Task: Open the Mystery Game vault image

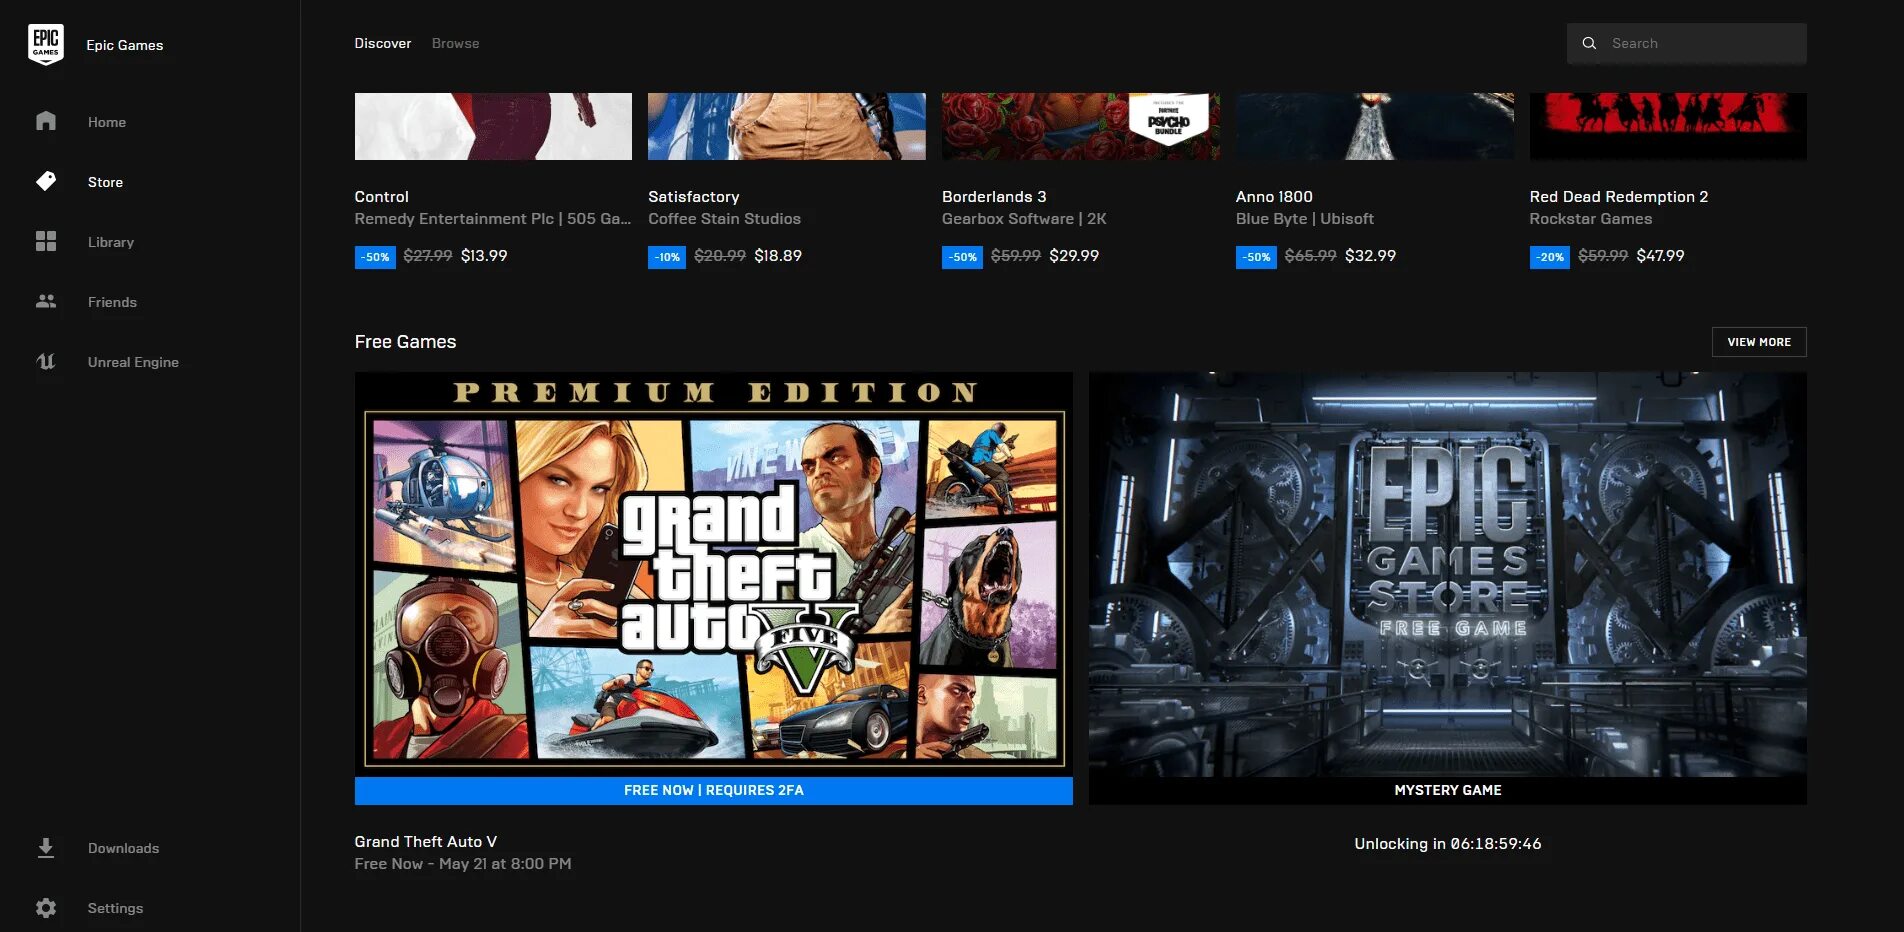Action: (1447, 575)
